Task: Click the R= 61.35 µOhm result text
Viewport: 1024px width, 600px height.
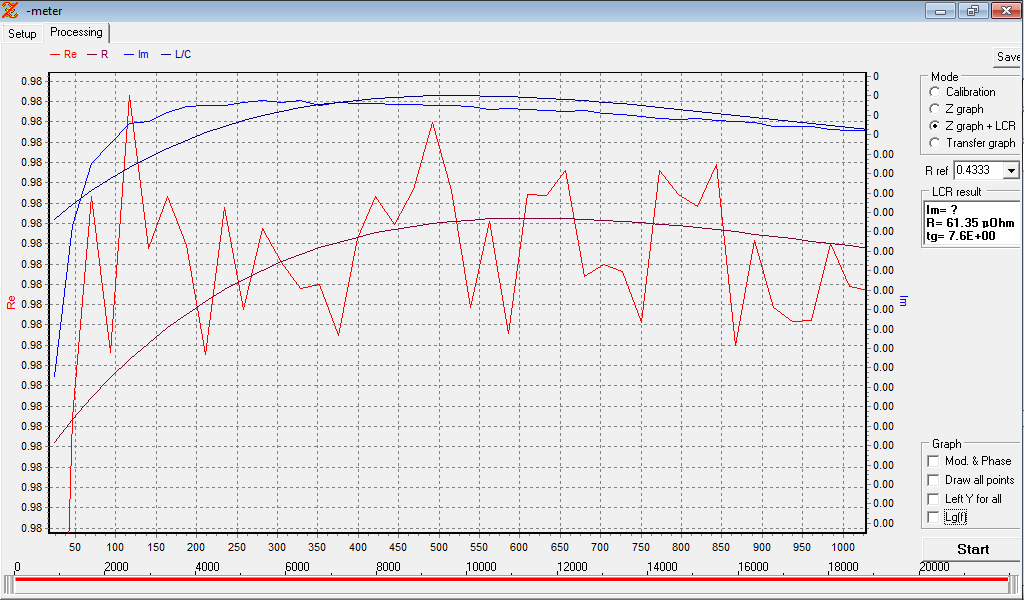Action: [x=970, y=223]
